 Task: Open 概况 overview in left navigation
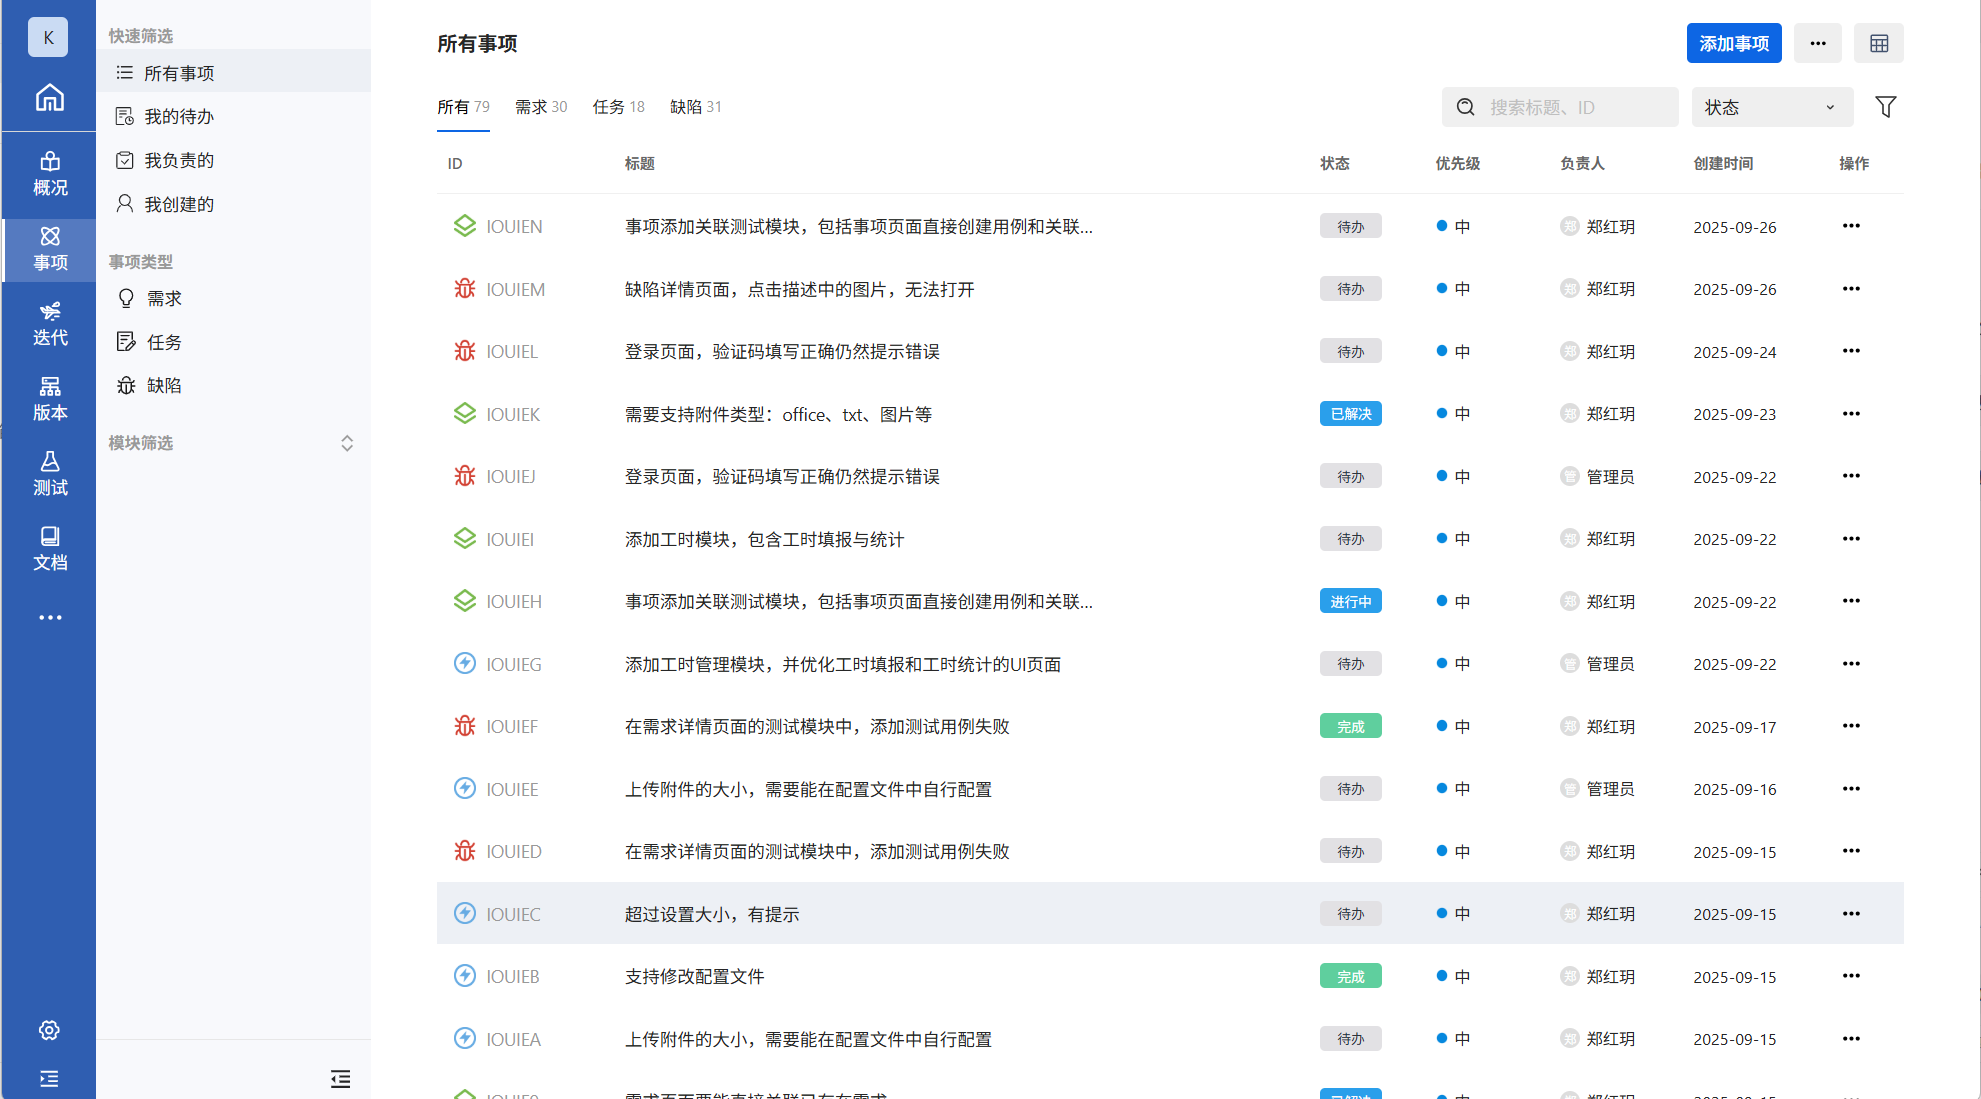click(49, 174)
